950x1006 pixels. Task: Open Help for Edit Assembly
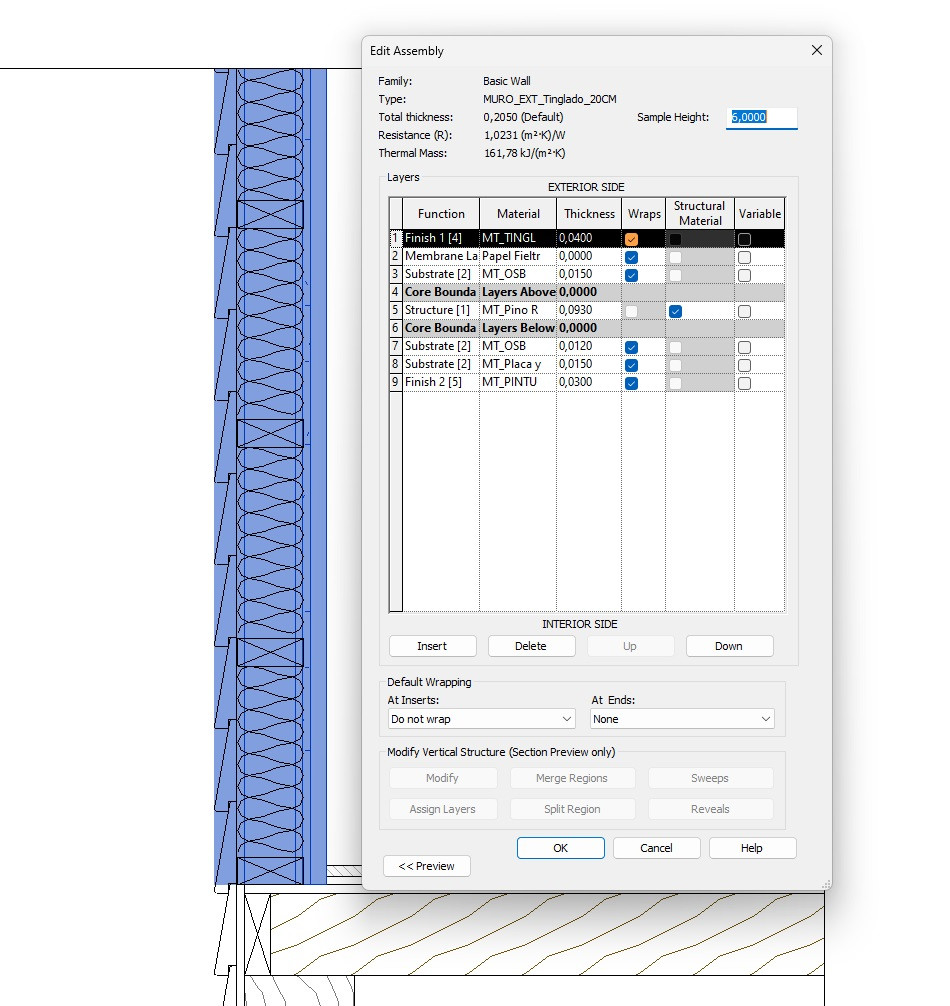coord(752,848)
